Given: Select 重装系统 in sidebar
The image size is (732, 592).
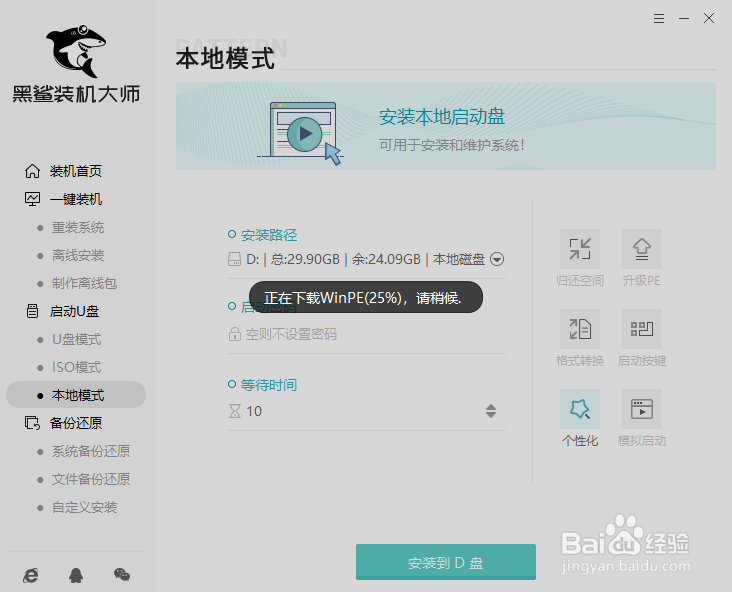Looking at the screenshot, I should [77, 227].
